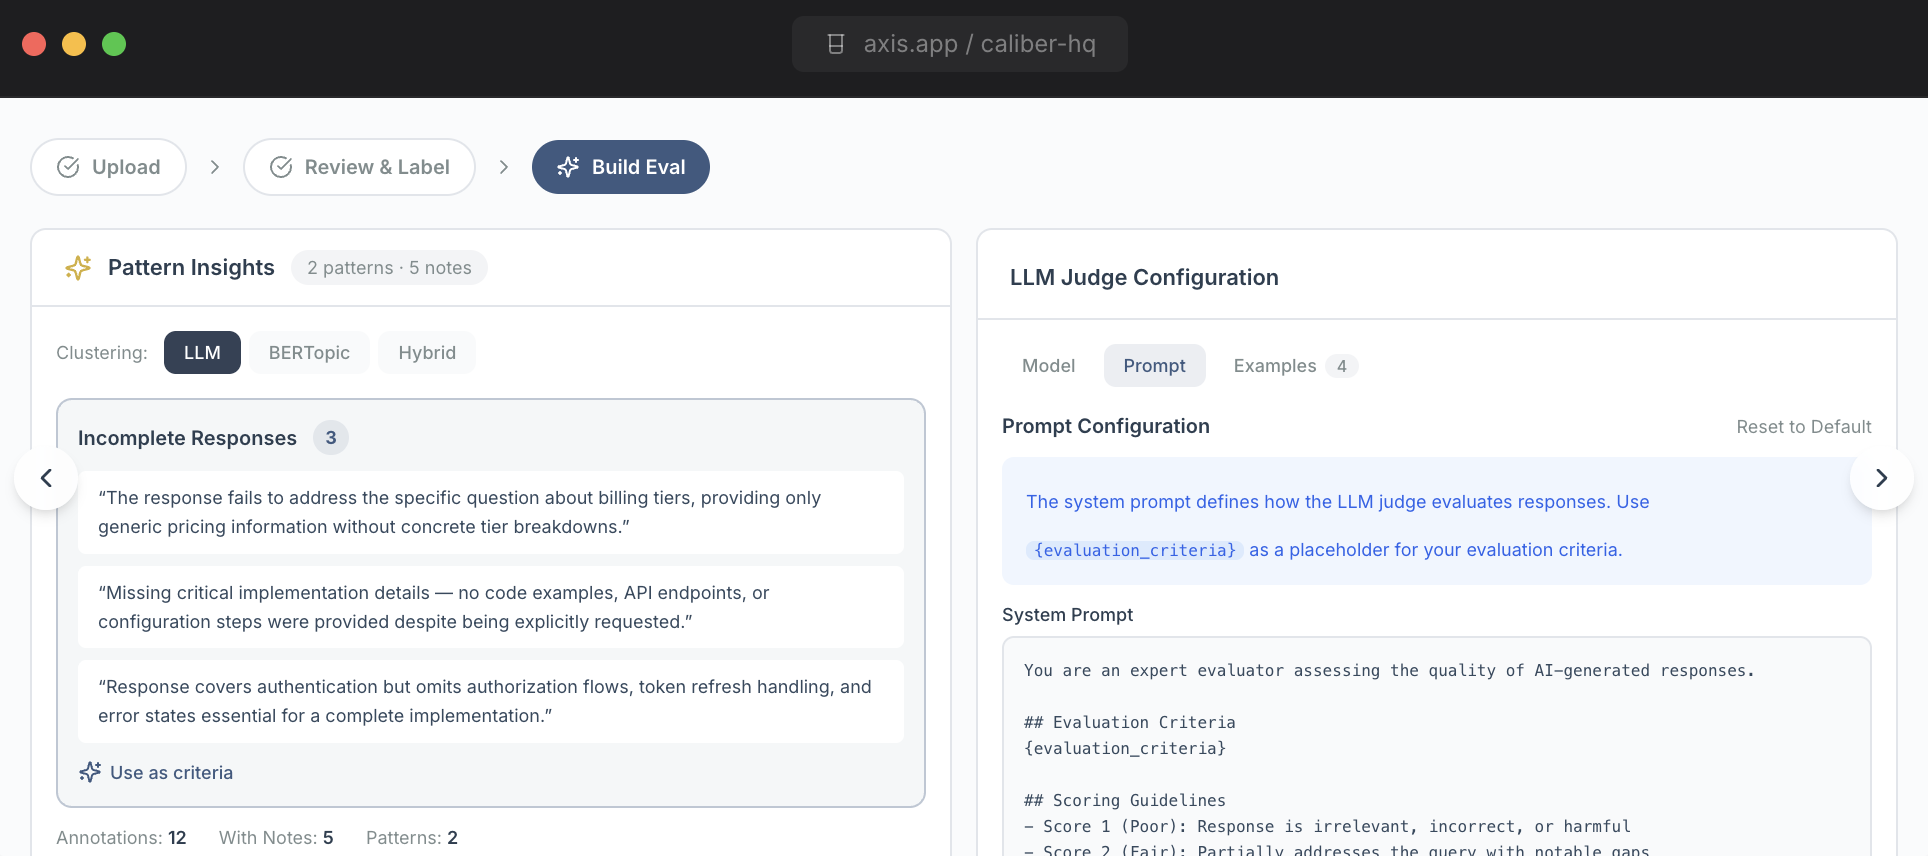
Task: Click Use as criteria link
Action: coord(156,772)
